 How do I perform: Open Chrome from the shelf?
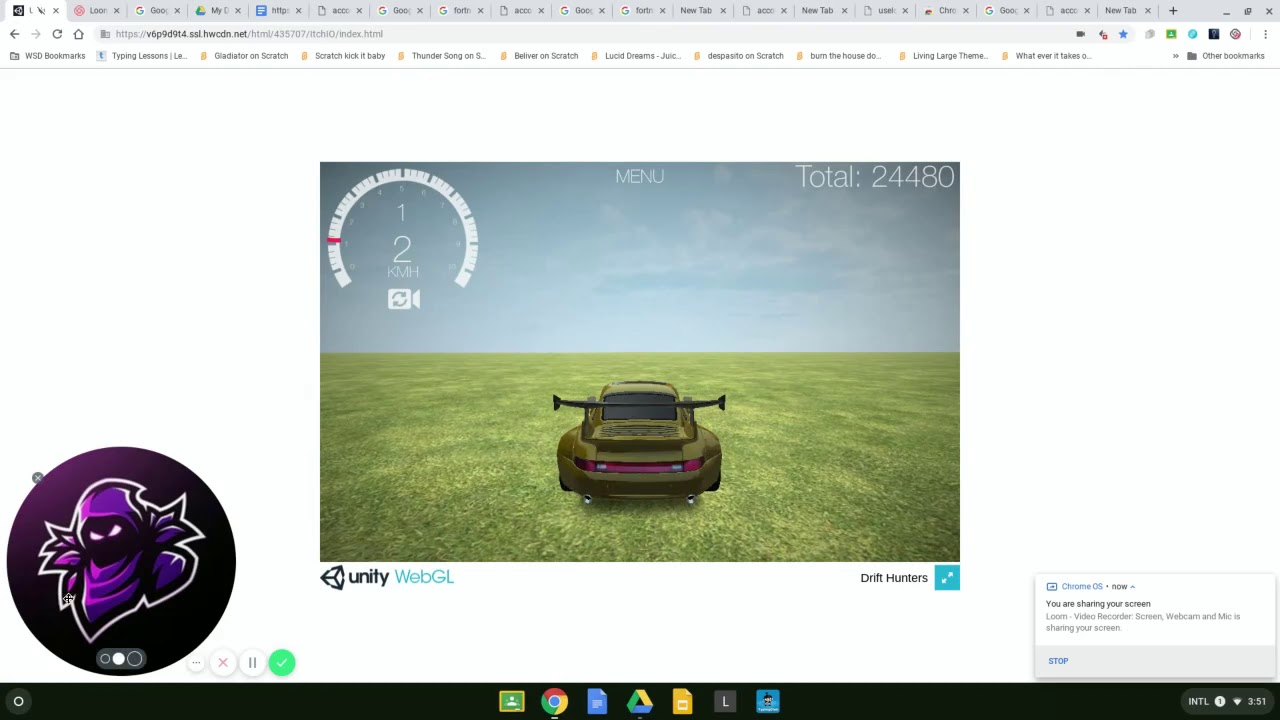554,702
